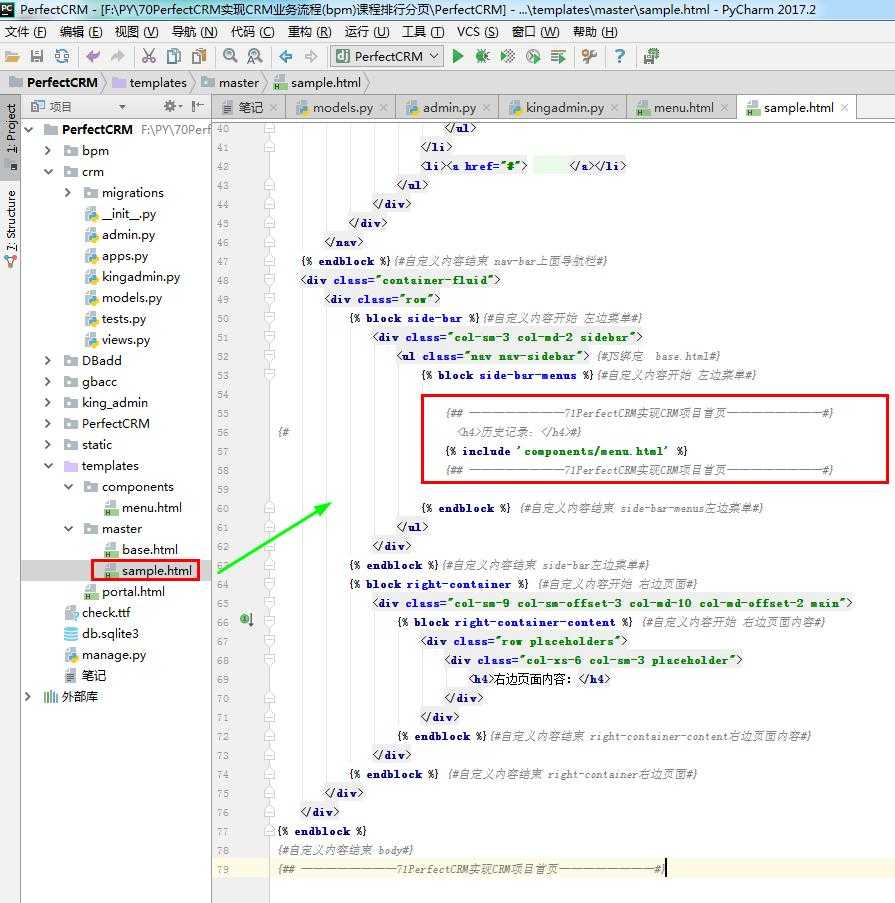
Task: Click the Run manage.py task icon
Action: point(651,56)
